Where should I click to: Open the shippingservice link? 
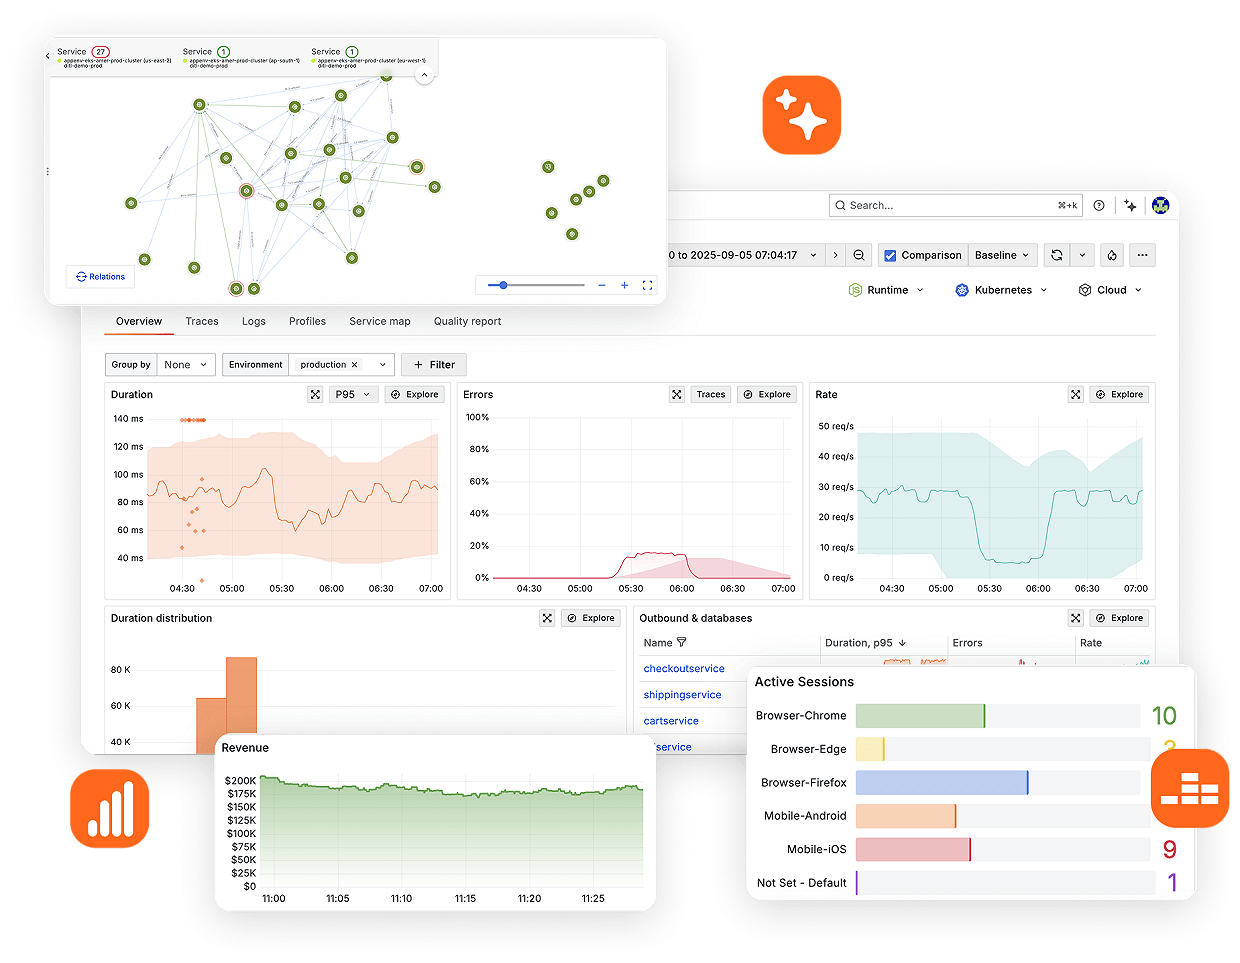682,695
